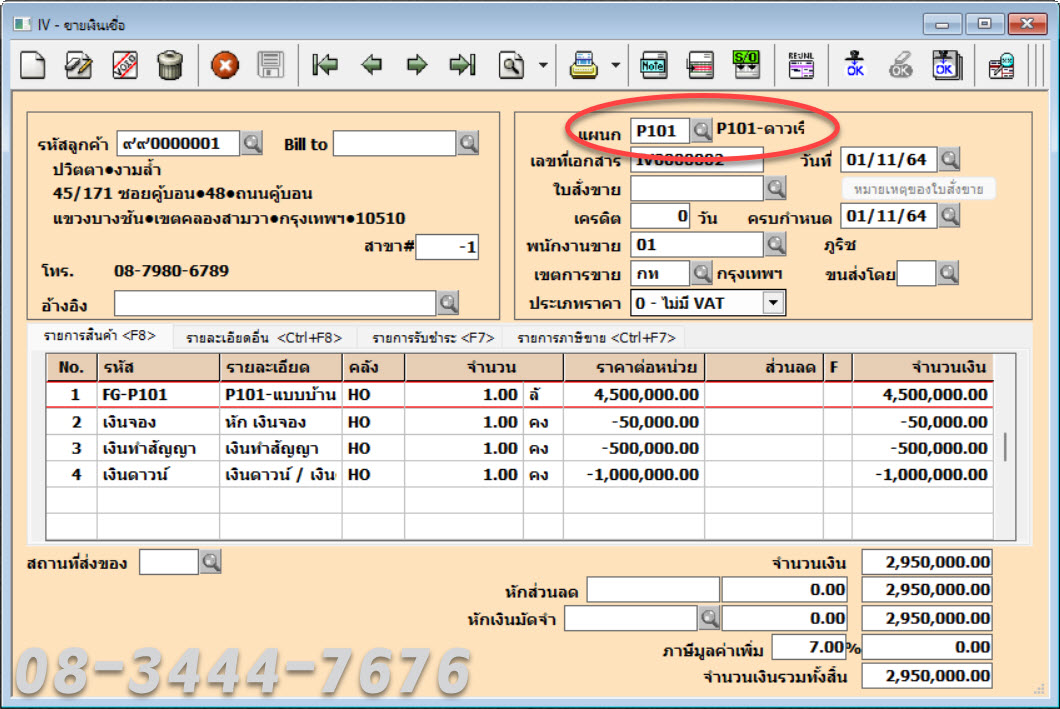Click the จำนวนเงิน column header
1060x709 pixels.
[x=923, y=368]
